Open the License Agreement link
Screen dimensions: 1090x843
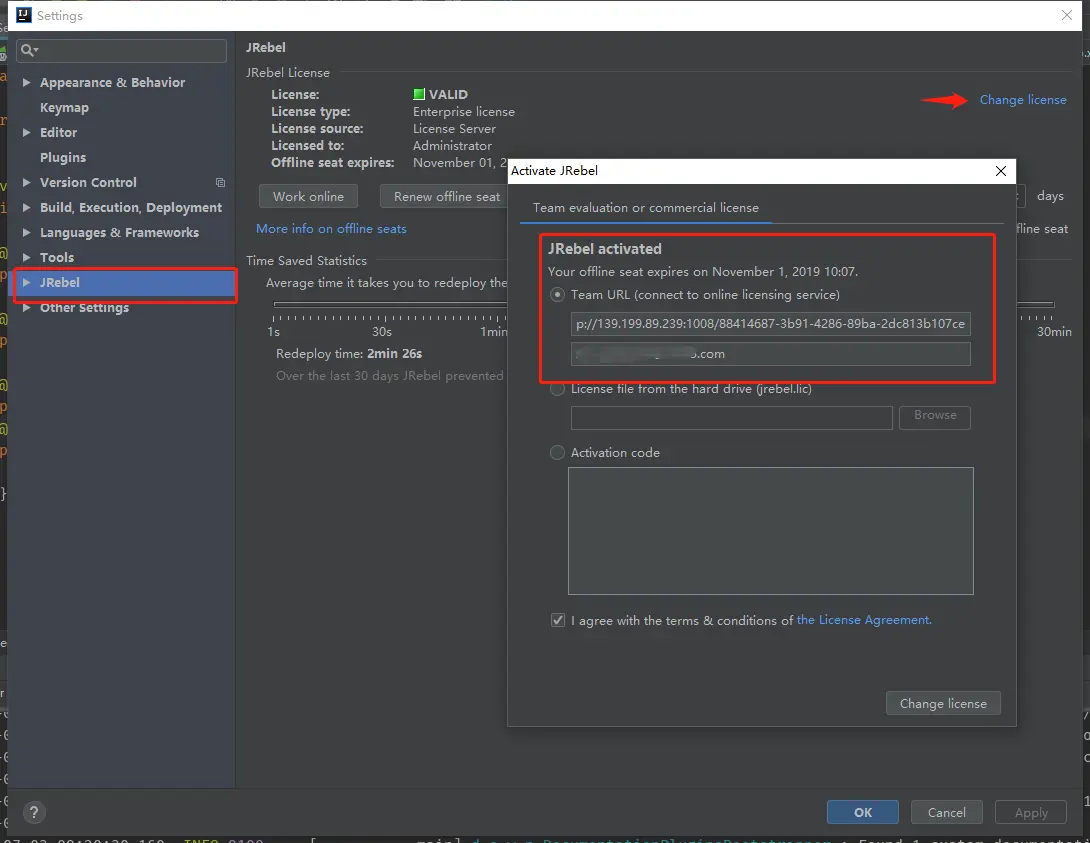click(x=864, y=620)
